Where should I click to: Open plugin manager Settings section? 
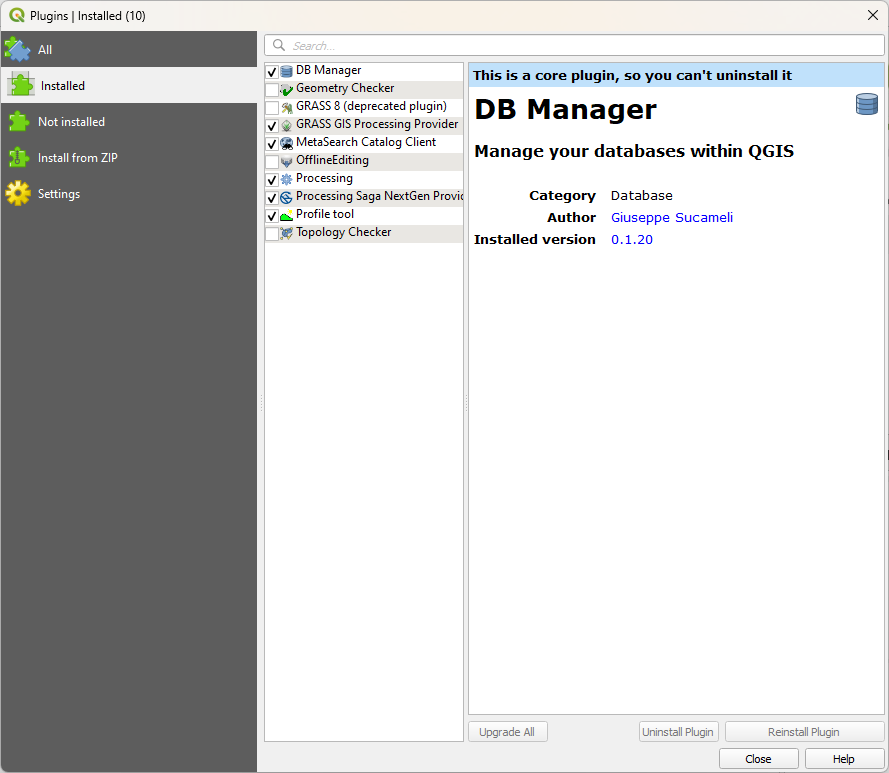pyautogui.click(x=58, y=194)
